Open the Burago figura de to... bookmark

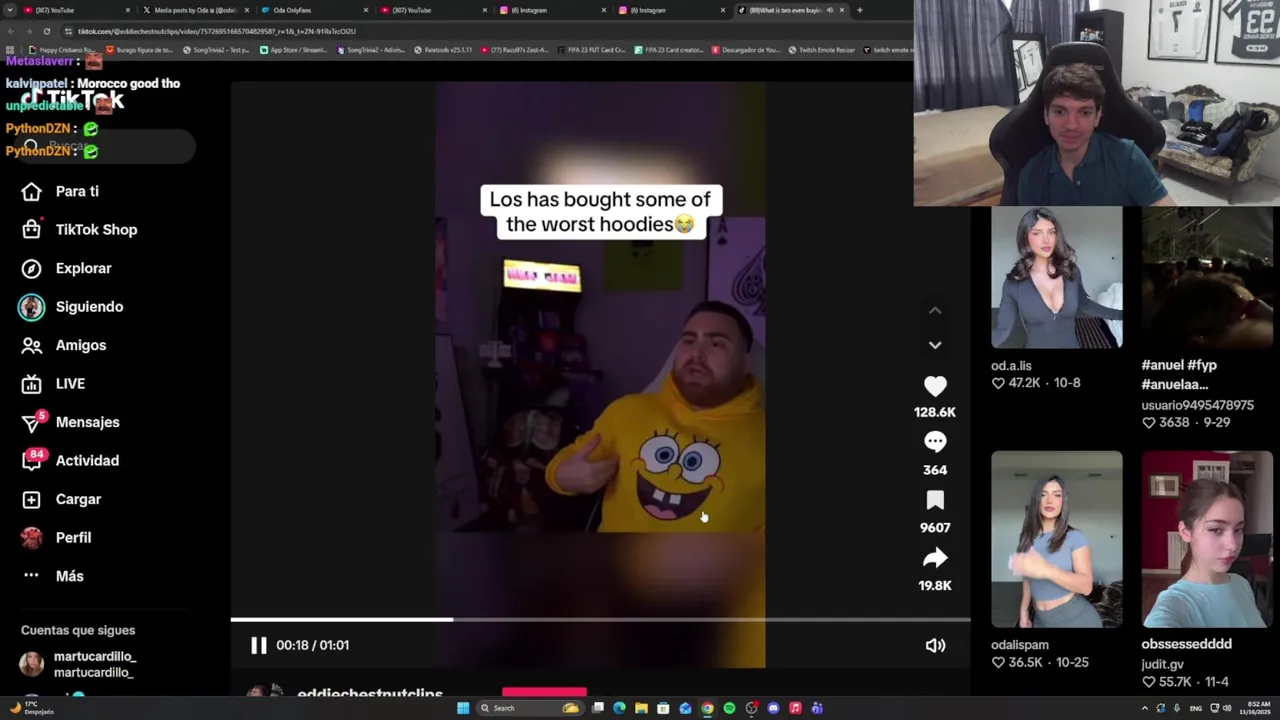139,50
